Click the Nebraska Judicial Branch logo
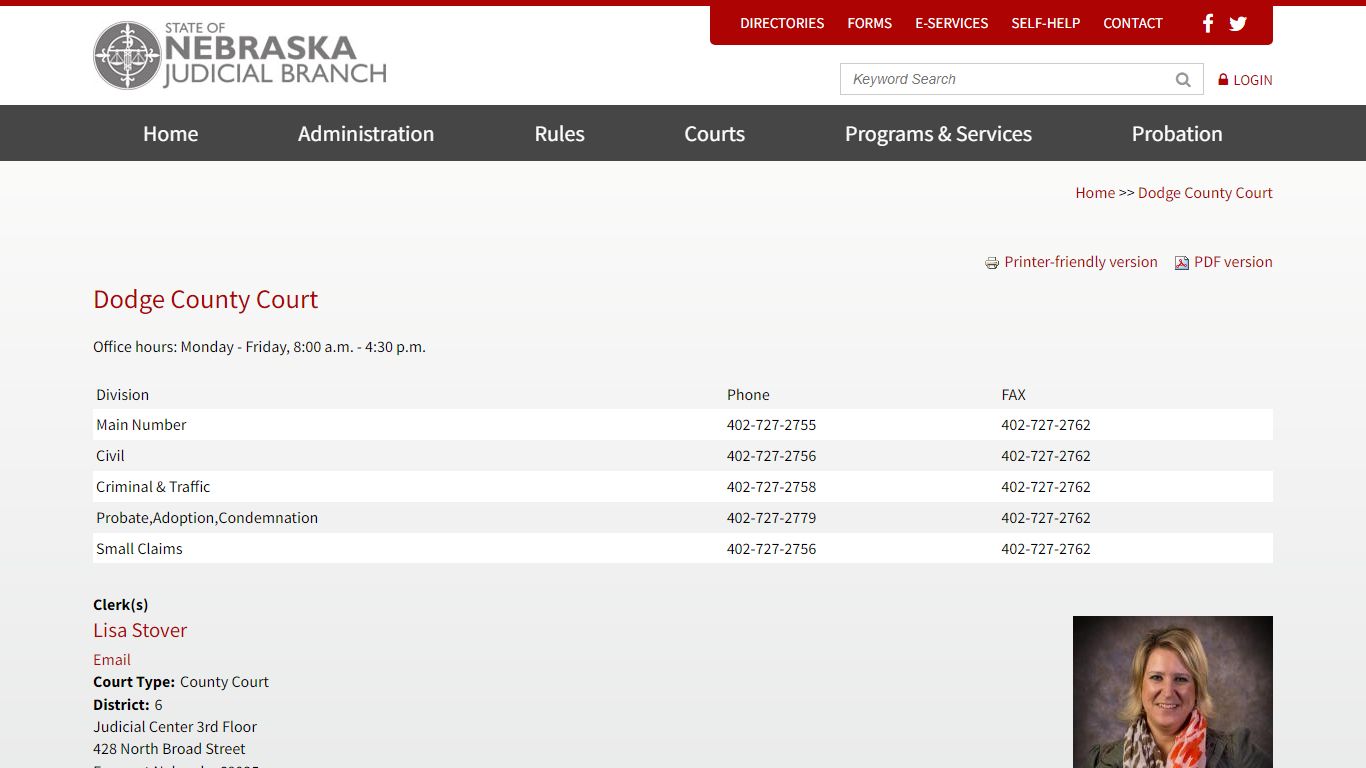This screenshot has height=768, width=1366. tap(240, 55)
